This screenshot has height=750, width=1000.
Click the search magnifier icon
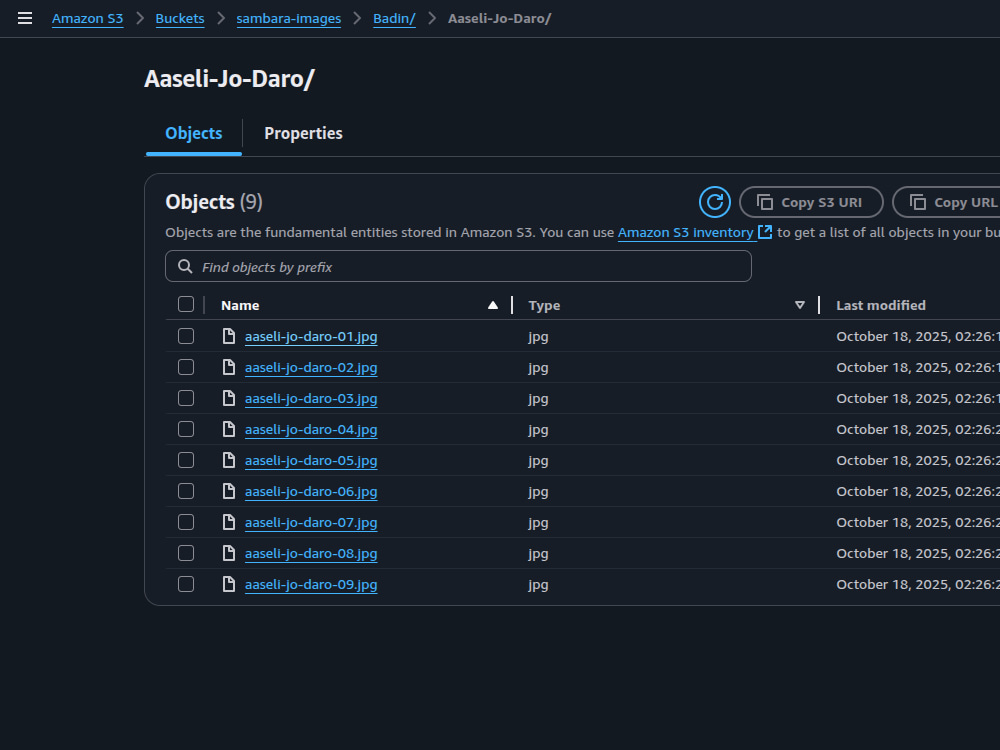pos(185,267)
